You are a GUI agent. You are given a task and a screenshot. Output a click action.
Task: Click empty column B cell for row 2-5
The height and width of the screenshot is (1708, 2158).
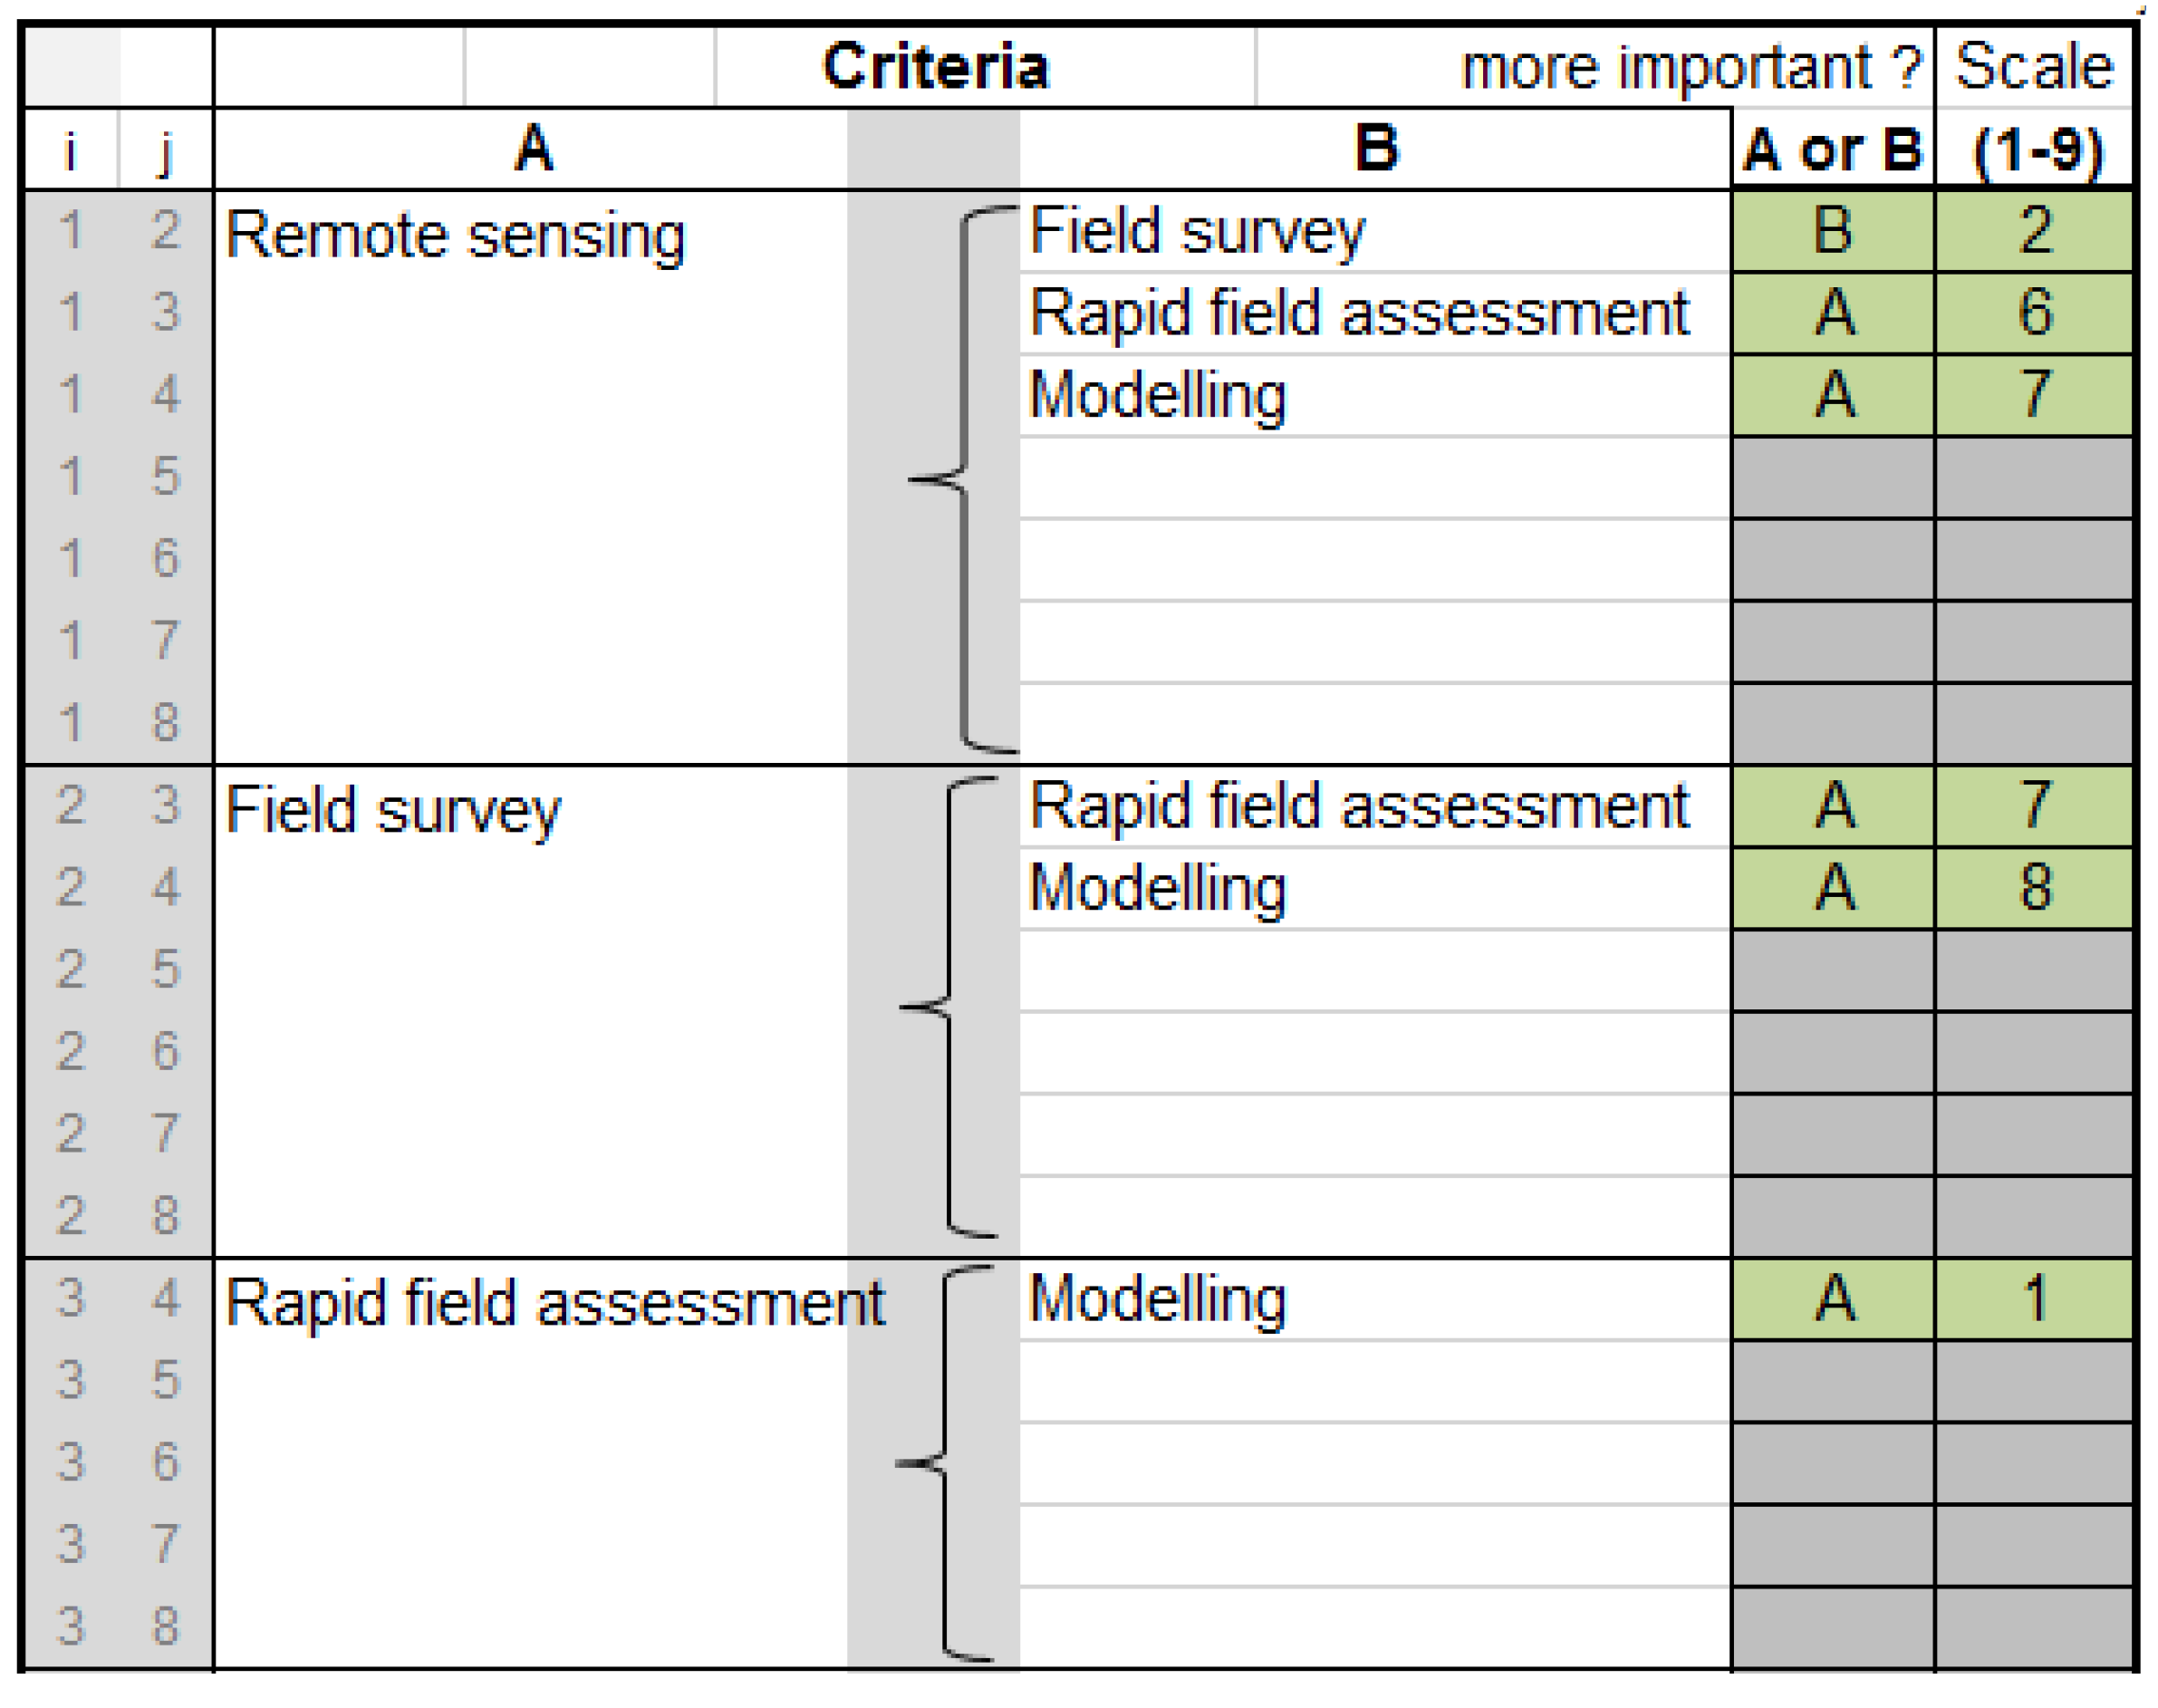(x=1375, y=970)
